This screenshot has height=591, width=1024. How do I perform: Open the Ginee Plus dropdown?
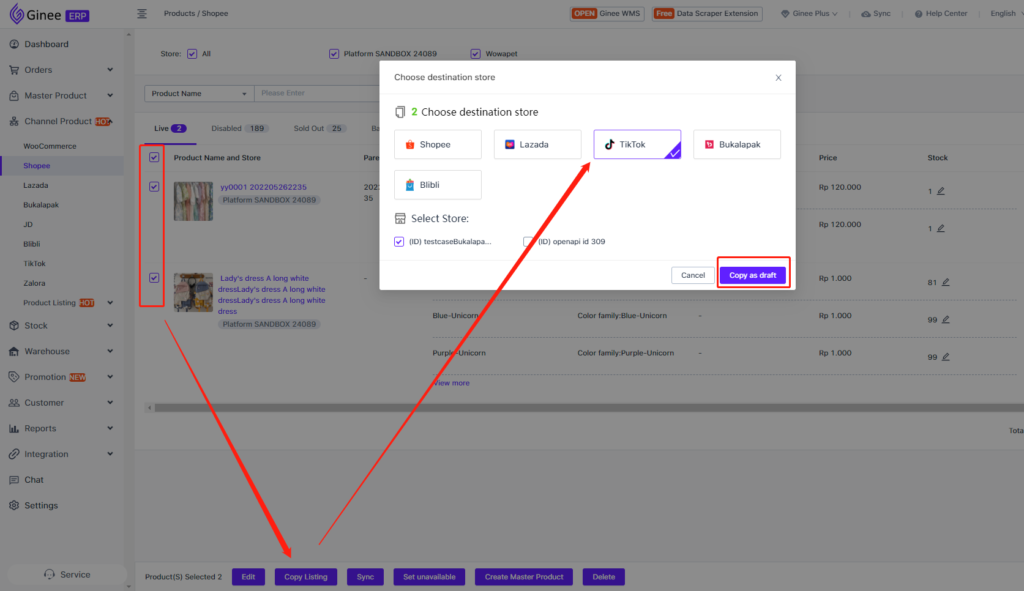click(809, 14)
